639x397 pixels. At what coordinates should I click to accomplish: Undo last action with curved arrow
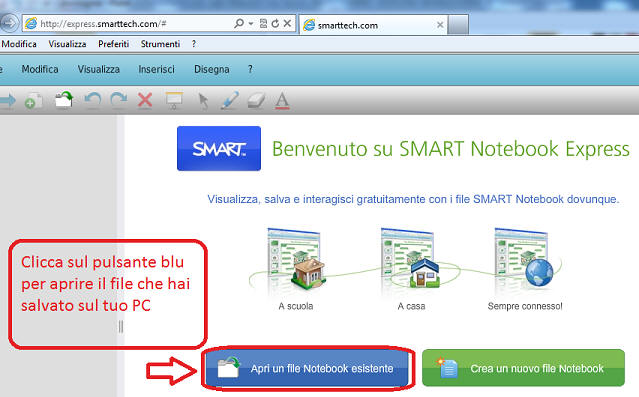point(92,100)
